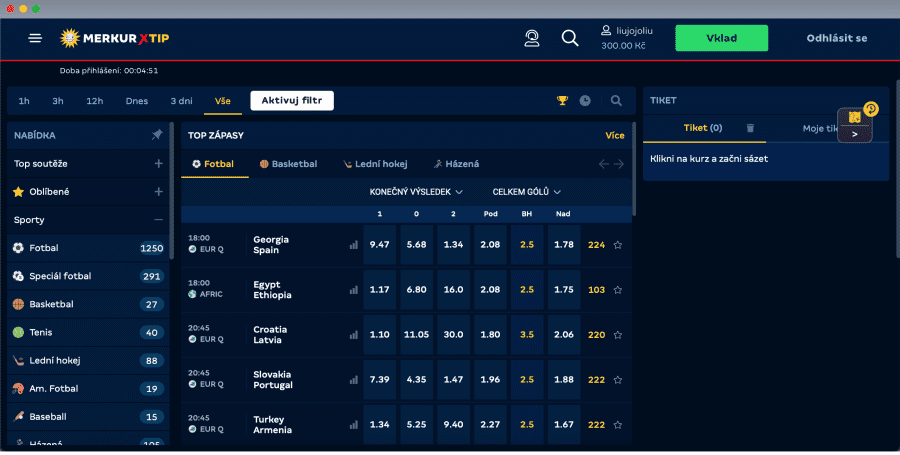Mark Georgia Spain match as favorite
The width and height of the screenshot is (900, 455).
pos(618,245)
